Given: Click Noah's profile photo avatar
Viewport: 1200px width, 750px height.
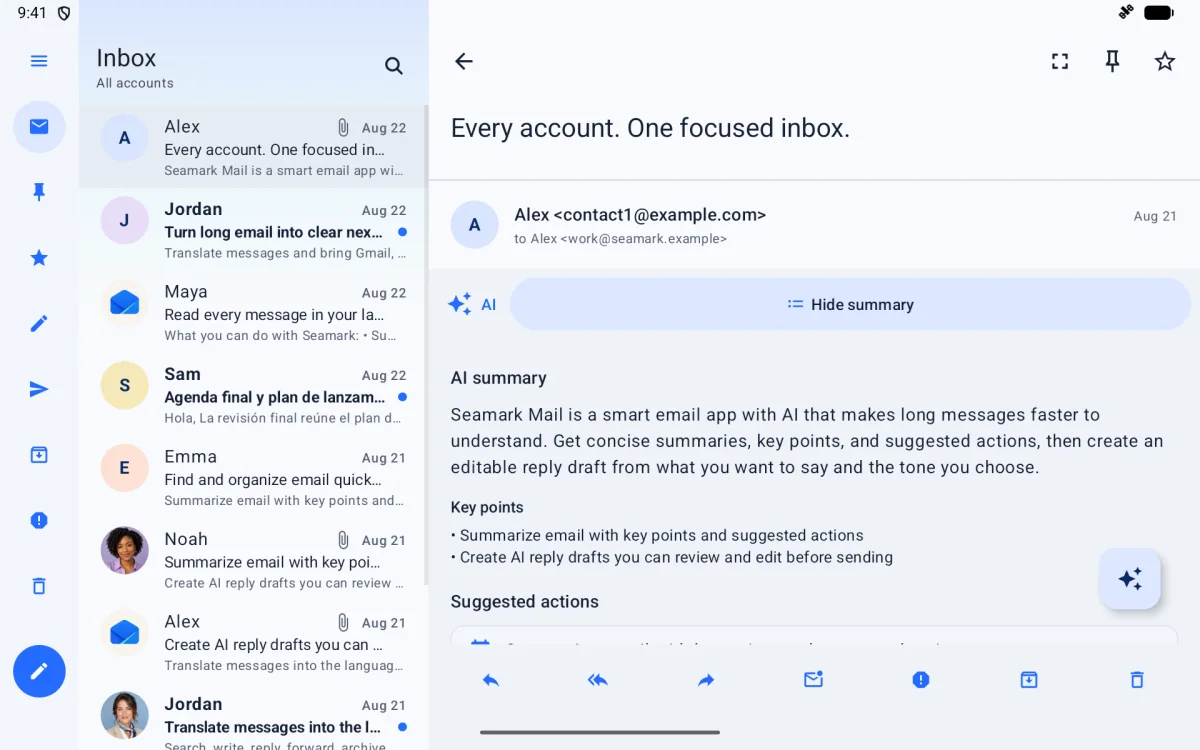Looking at the screenshot, I should pyautogui.click(x=125, y=551).
